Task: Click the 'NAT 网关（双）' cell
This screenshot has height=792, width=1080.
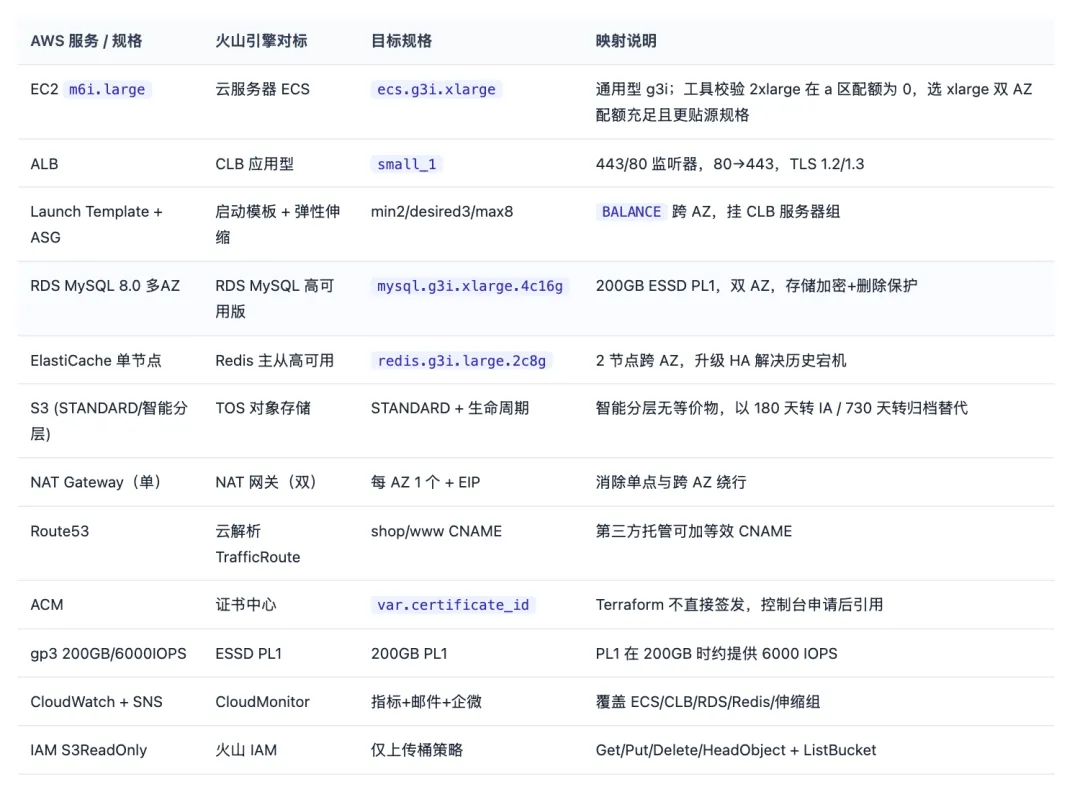Action: (266, 482)
